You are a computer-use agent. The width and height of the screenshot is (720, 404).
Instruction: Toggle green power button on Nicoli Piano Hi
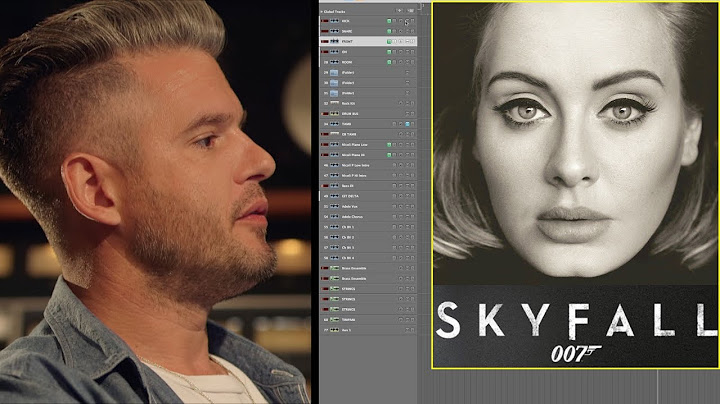389,155
